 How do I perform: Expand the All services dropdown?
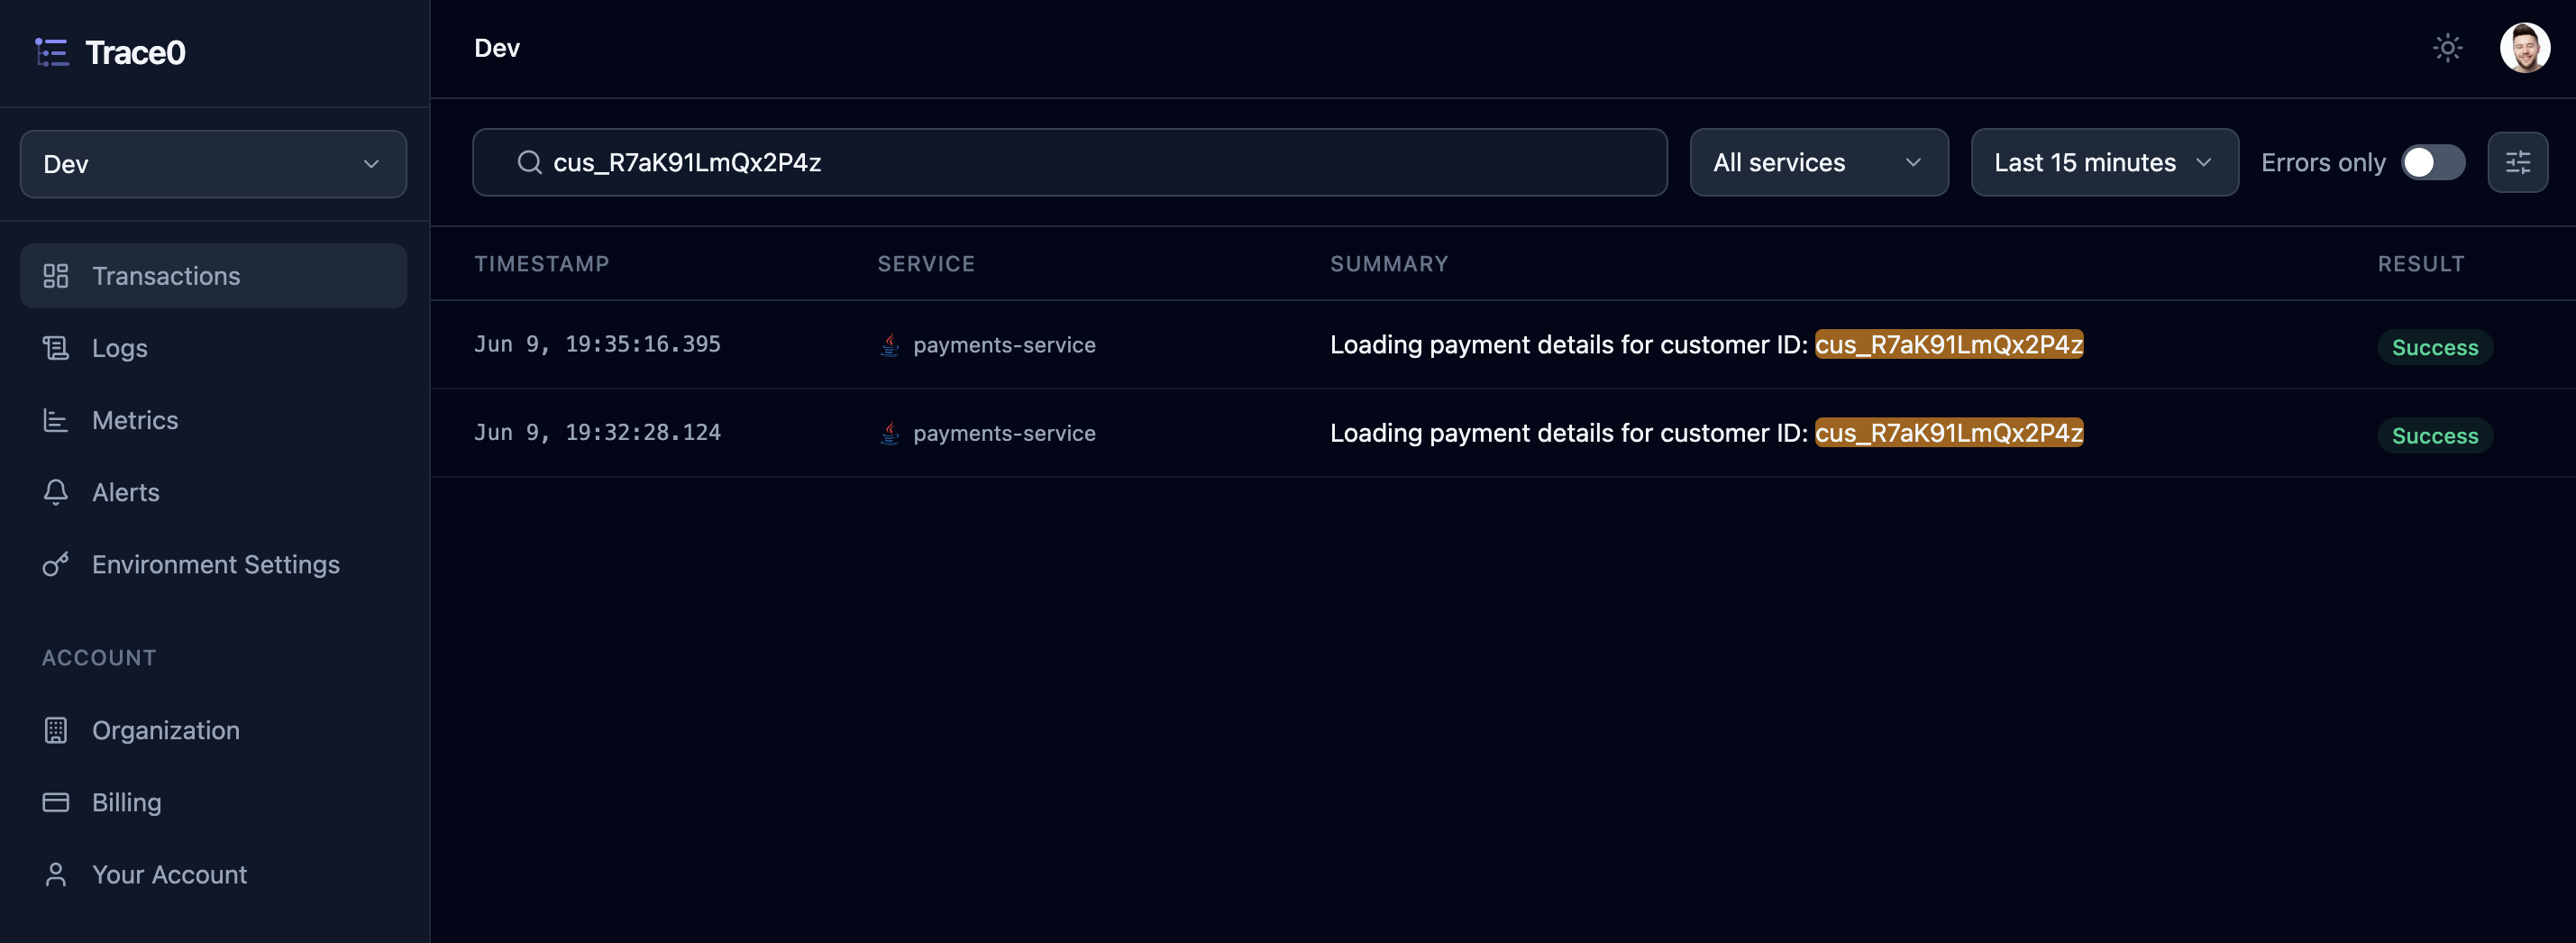click(x=1818, y=162)
